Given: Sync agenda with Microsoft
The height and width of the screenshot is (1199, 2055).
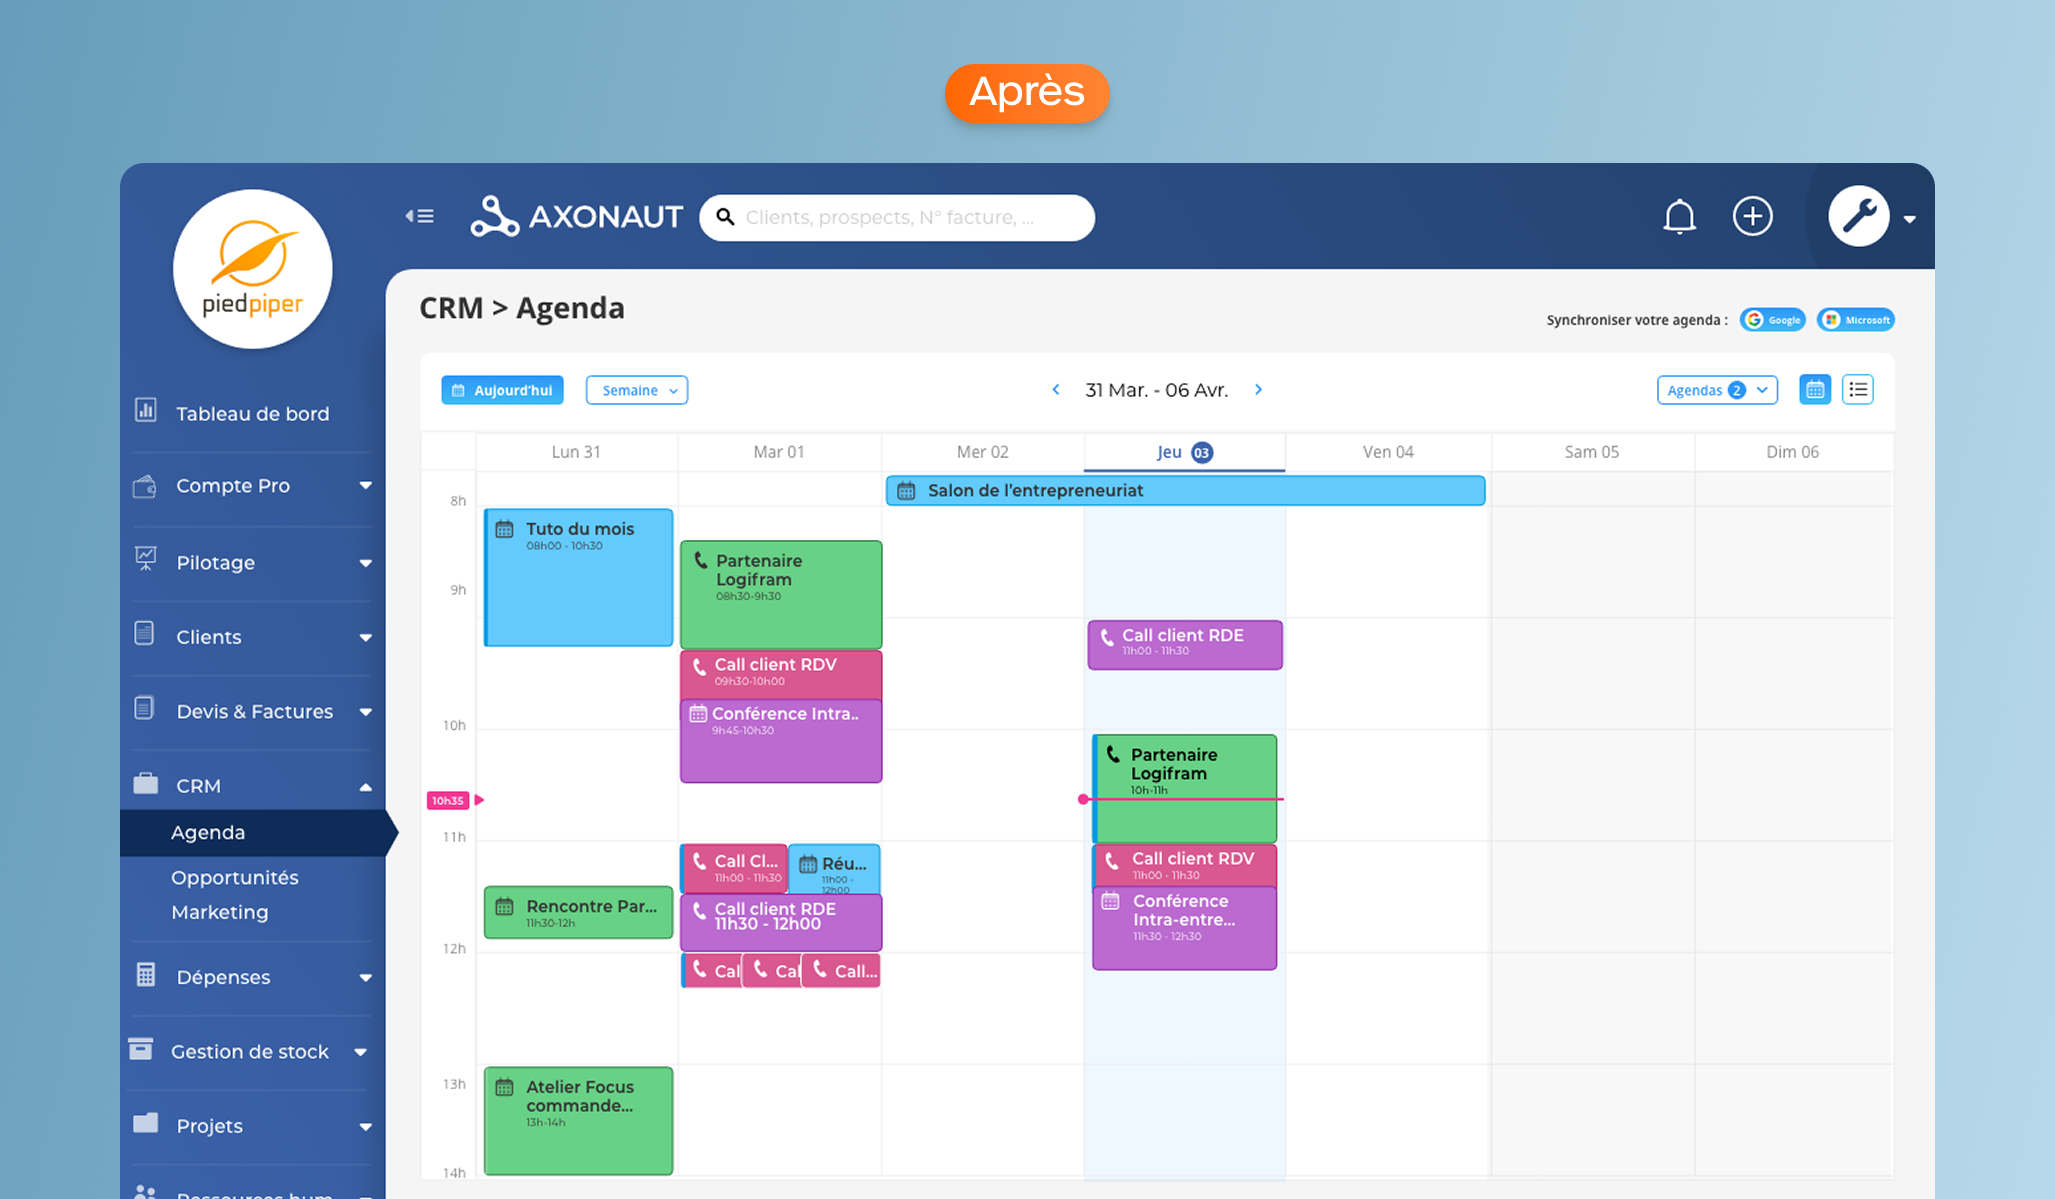Looking at the screenshot, I should pyautogui.click(x=1856, y=320).
